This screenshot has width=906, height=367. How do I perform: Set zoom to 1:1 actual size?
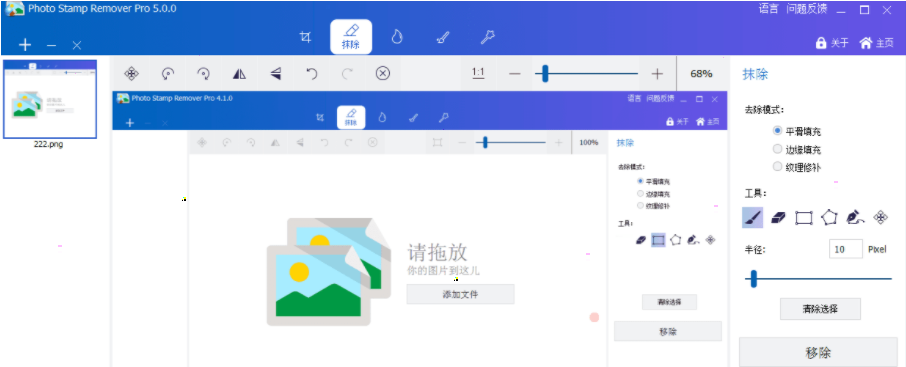pyautogui.click(x=478, y=73)
